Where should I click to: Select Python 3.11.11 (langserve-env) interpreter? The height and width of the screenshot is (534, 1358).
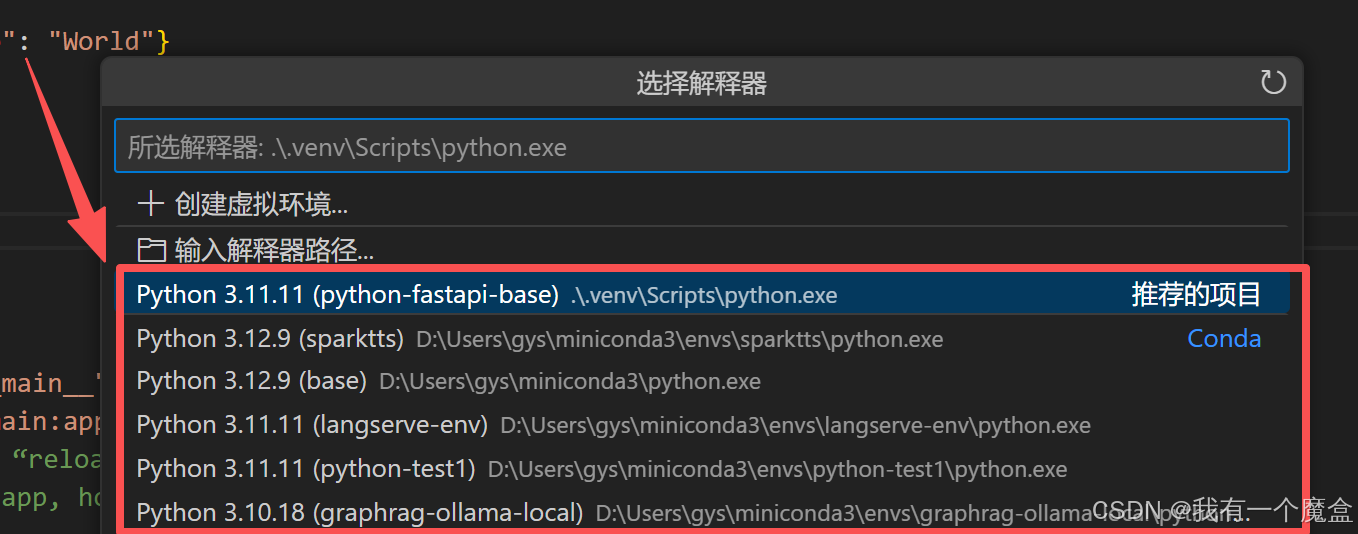tap(702, 425)
